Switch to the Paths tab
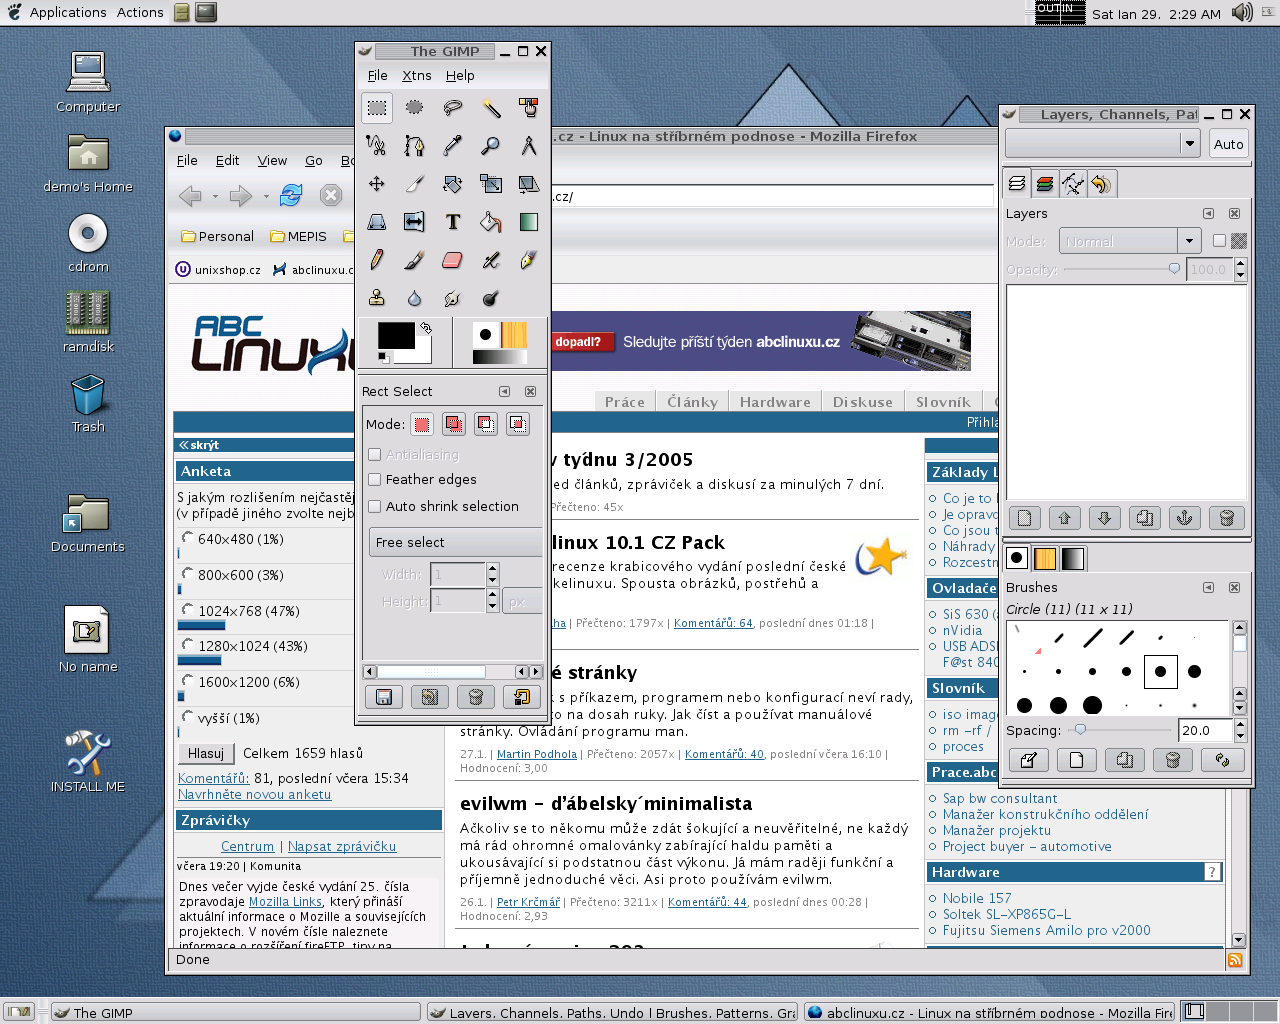 pyautogui.click(x=1073, y=184)
